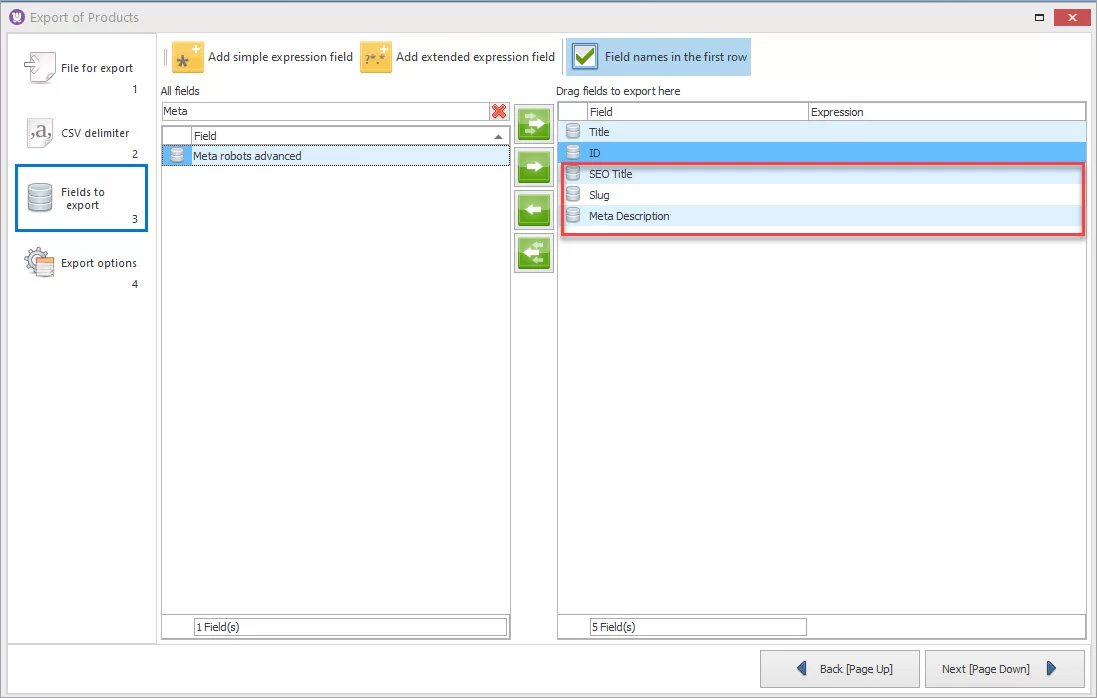Clear the Meta search filter with red X
Image resolution: width=1097 pixels, height=698 pixels.
point(499,111)
